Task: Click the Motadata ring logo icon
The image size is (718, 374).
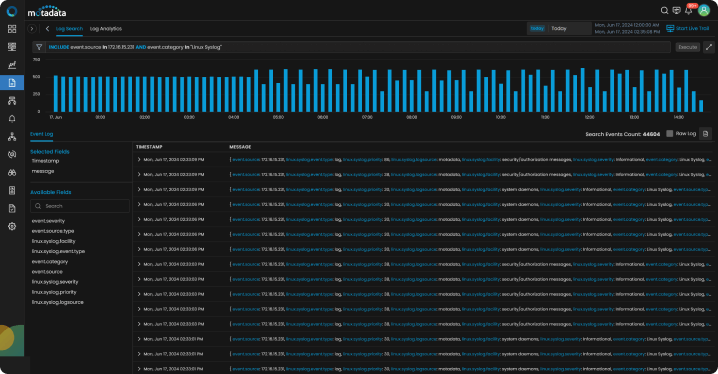Action: (12, 11)
